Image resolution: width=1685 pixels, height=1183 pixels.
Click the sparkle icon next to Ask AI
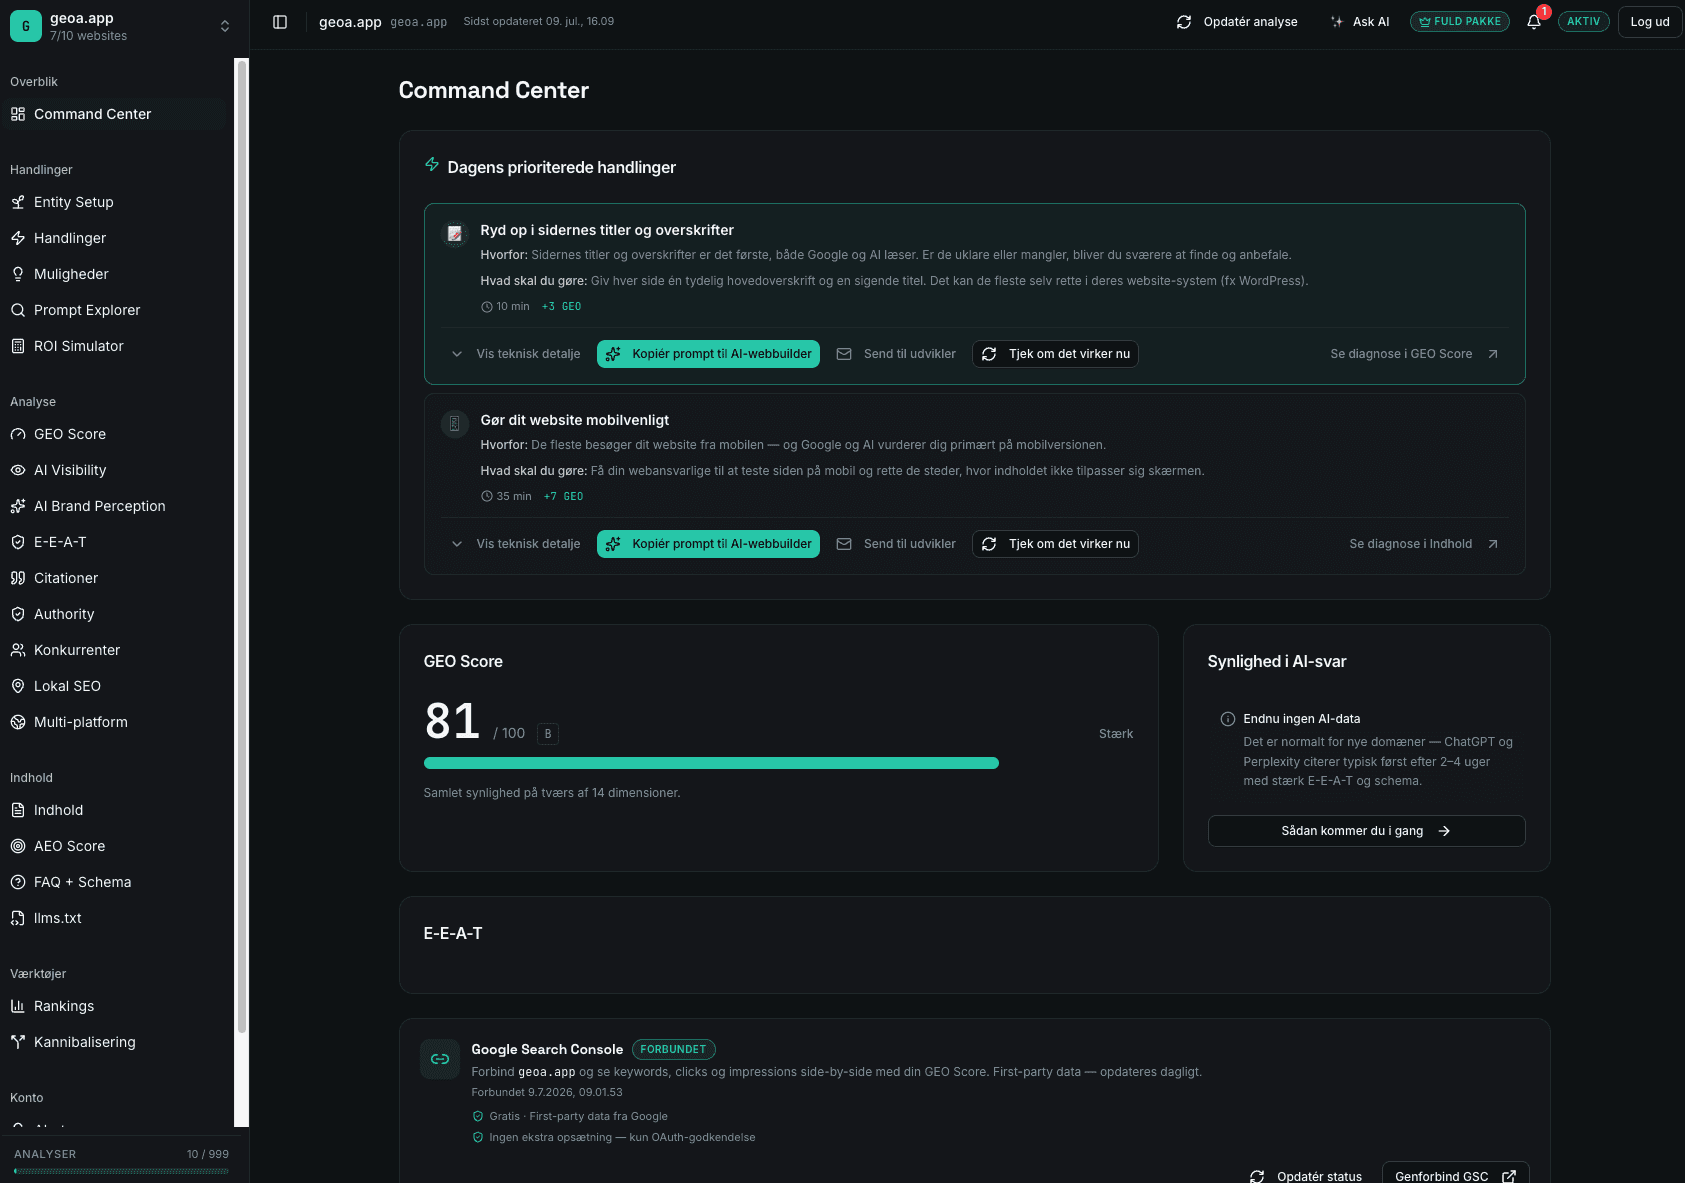[x=1337, y=22]
